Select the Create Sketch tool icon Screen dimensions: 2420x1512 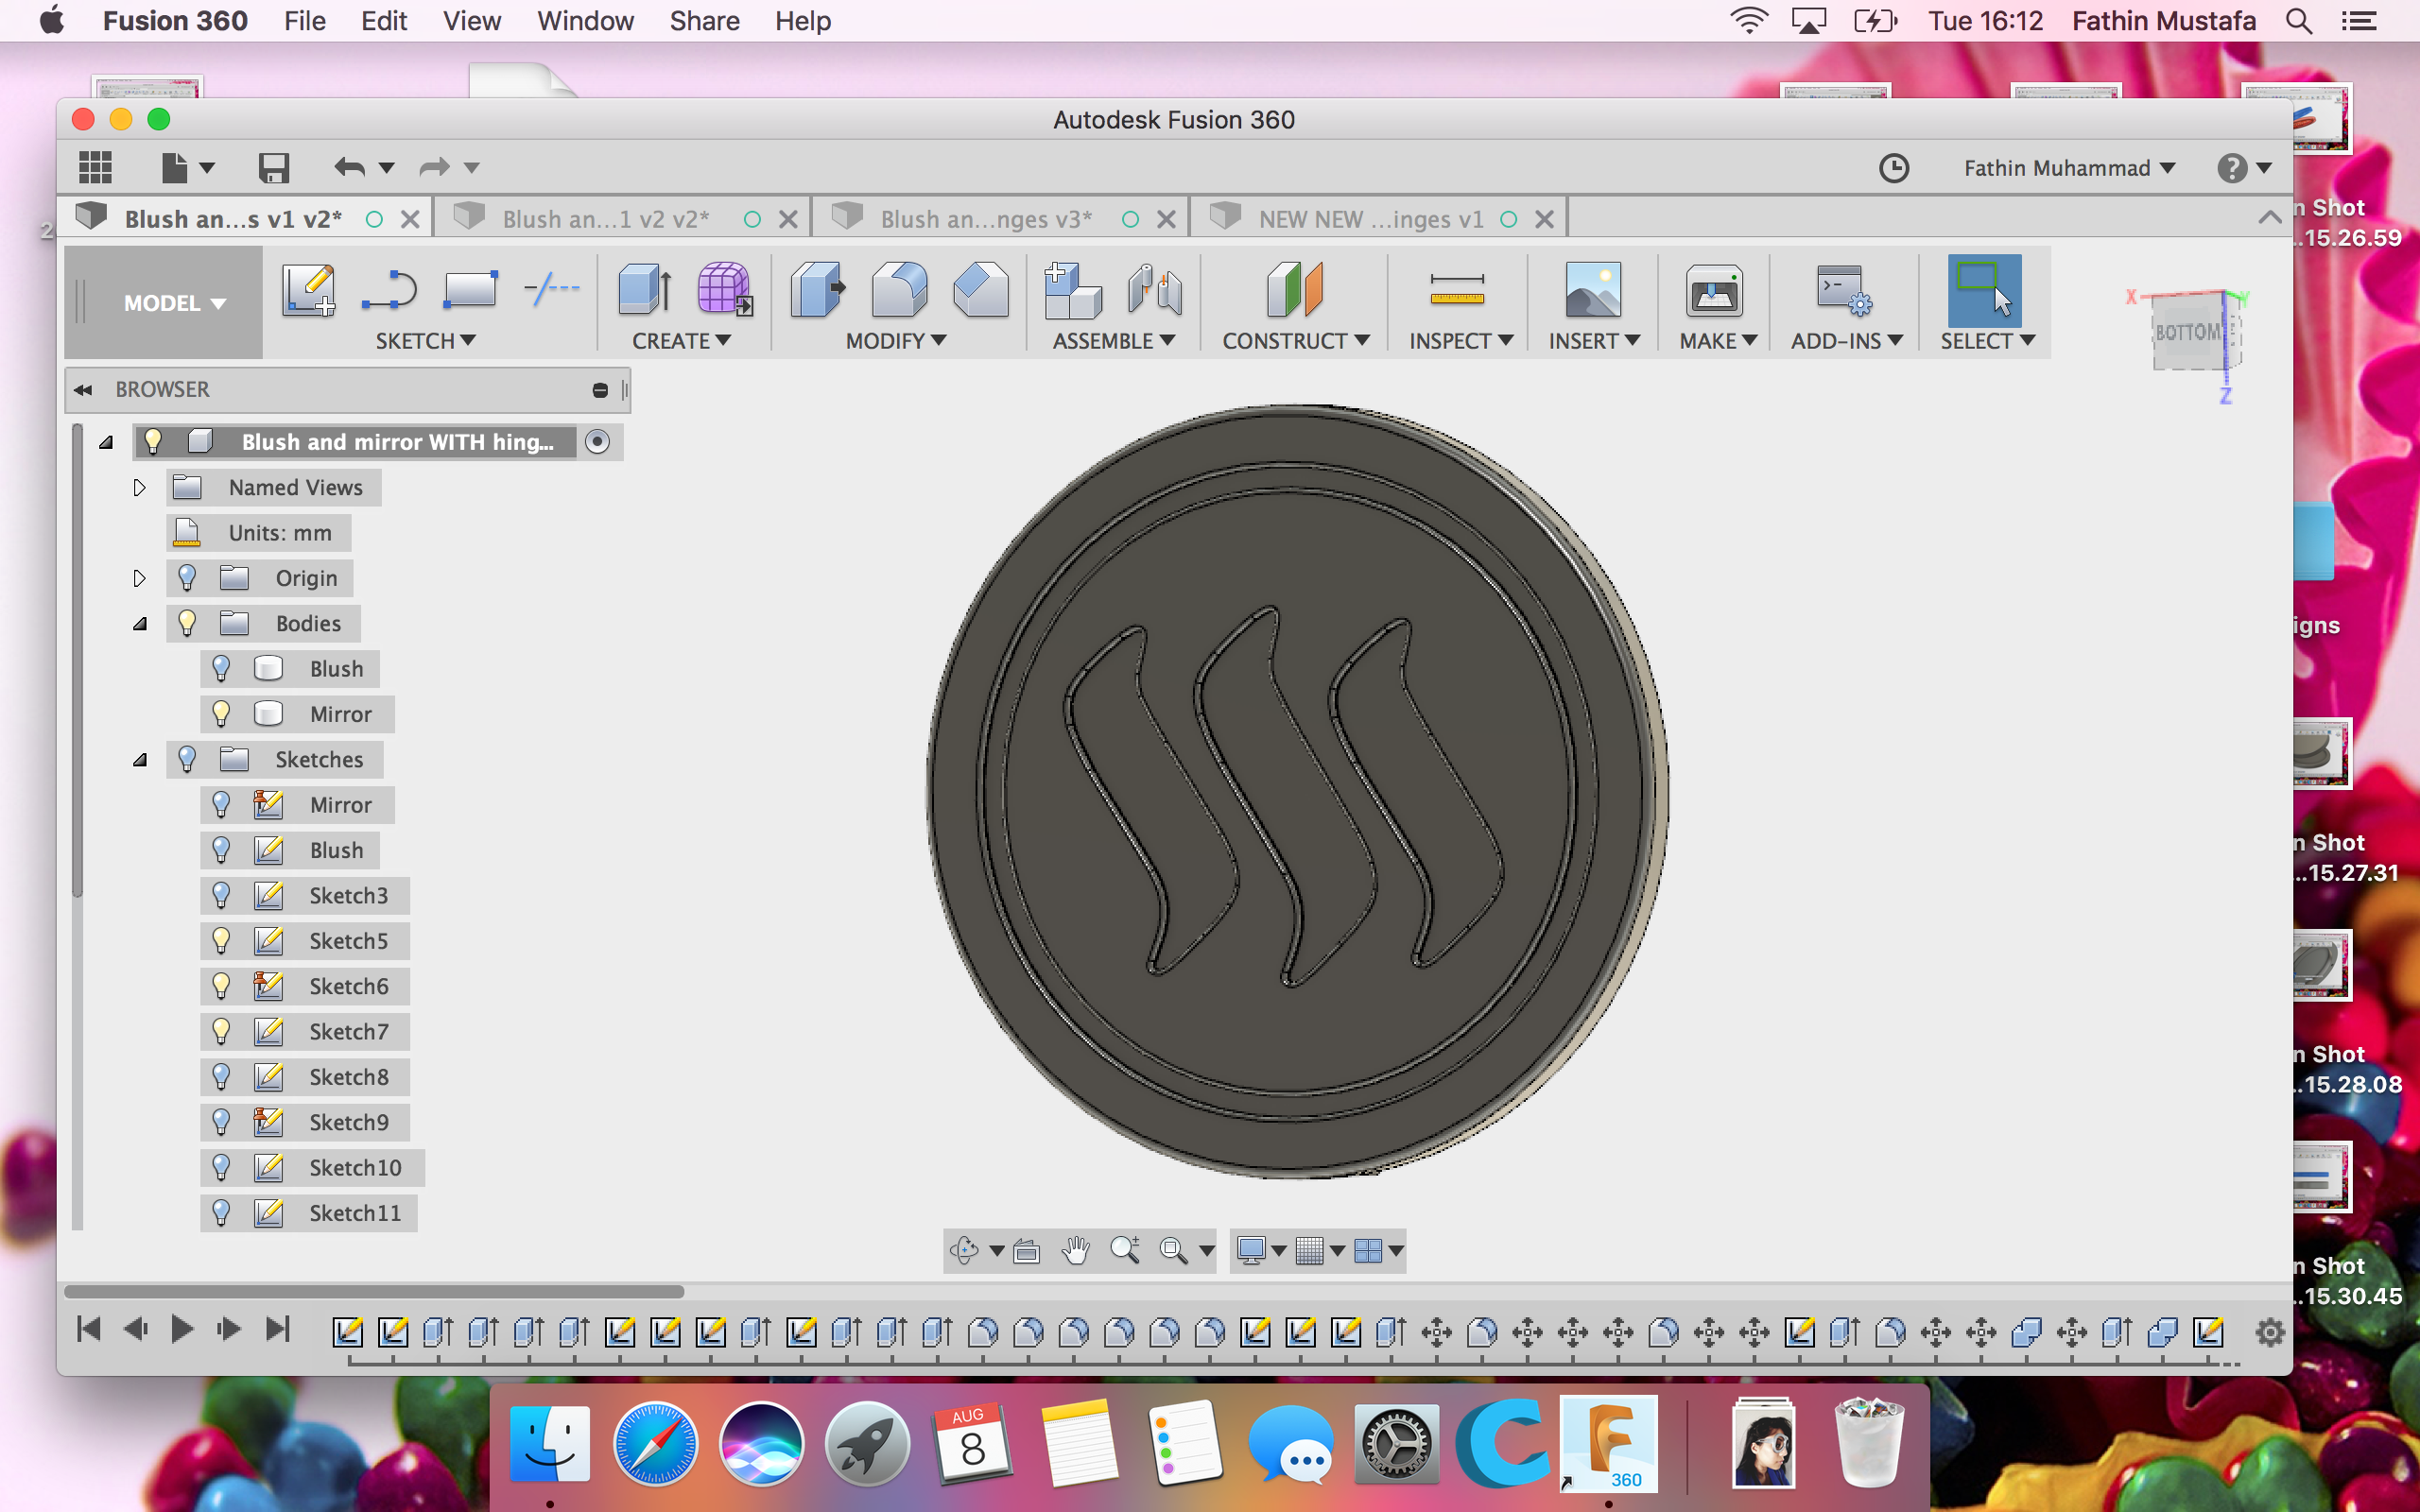click(x=308, y=290)
